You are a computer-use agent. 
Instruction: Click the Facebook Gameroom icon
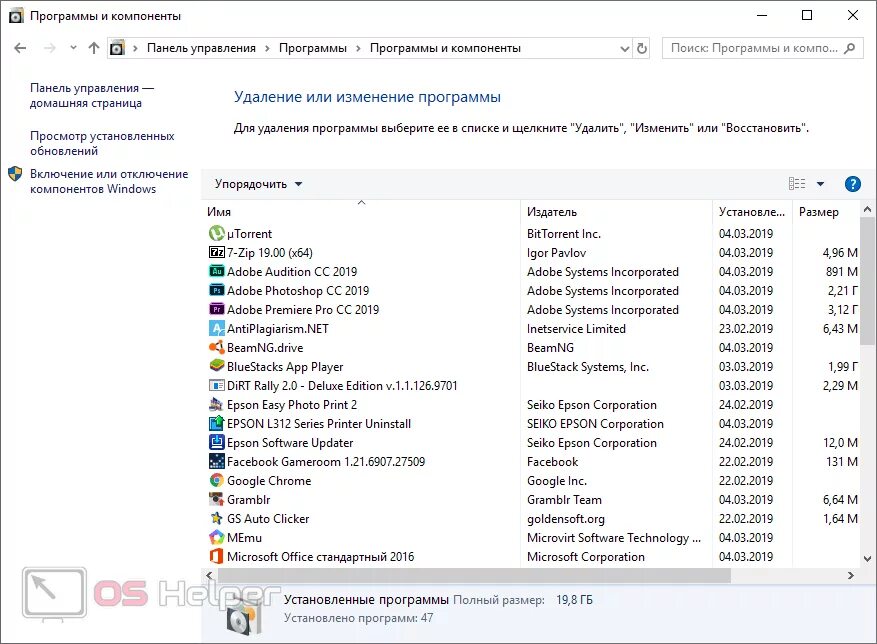(x=216, y=462)
